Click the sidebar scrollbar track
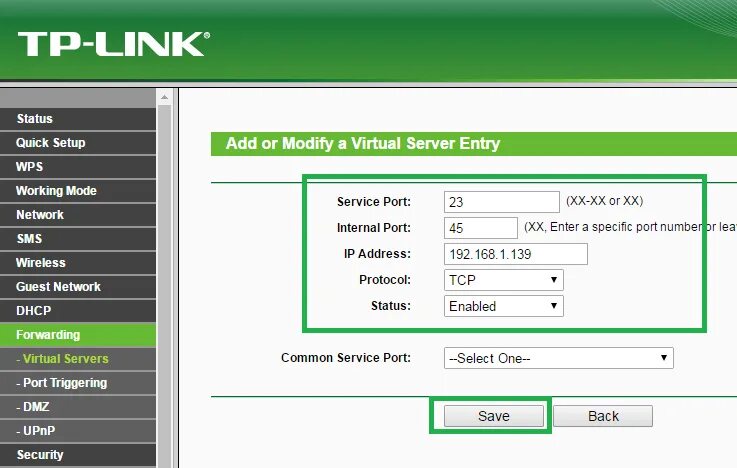737x468 pixels. click(164, 287)
